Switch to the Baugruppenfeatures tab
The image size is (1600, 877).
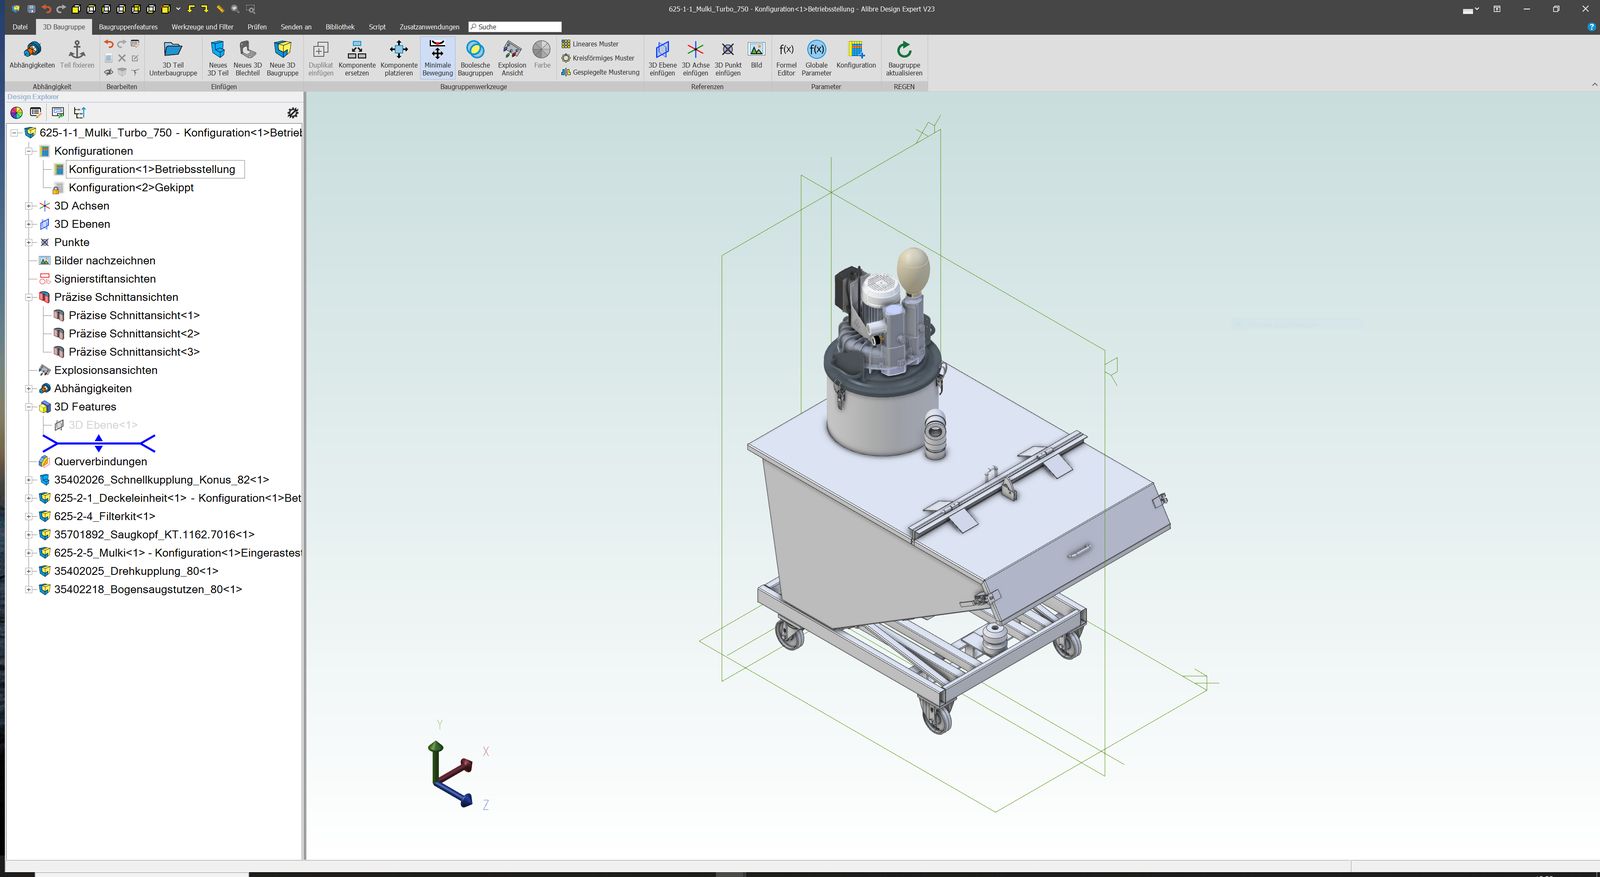coord(128,27)
